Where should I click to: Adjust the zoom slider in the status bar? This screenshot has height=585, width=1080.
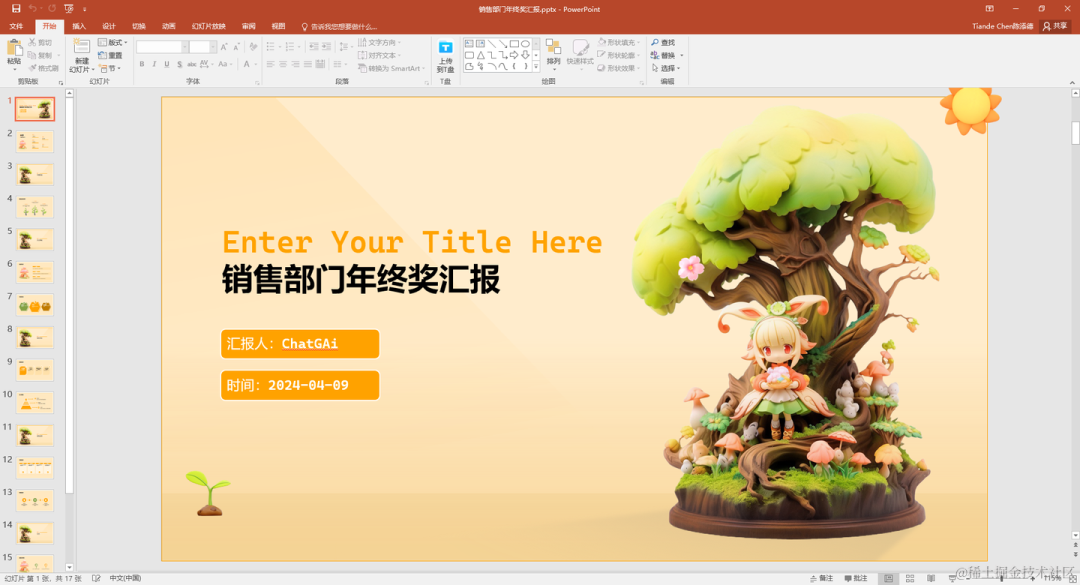1002,579
